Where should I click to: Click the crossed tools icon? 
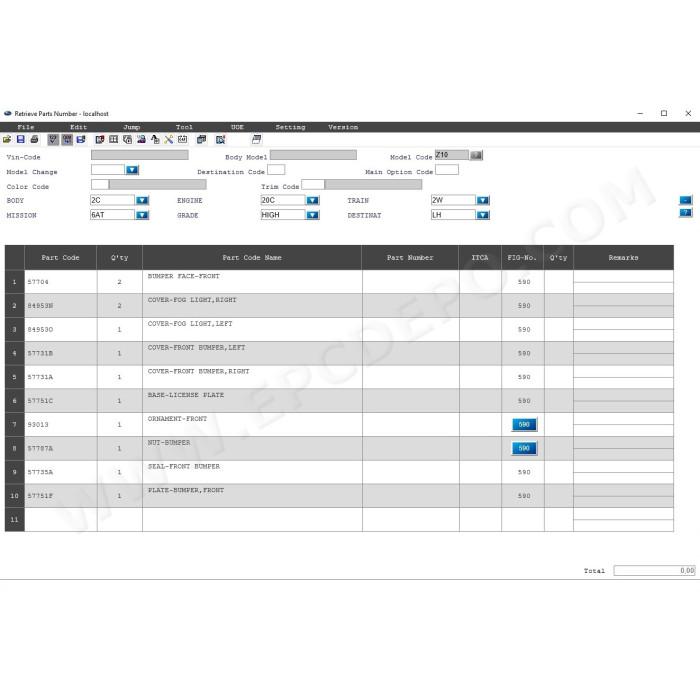[x=169, y=140]
